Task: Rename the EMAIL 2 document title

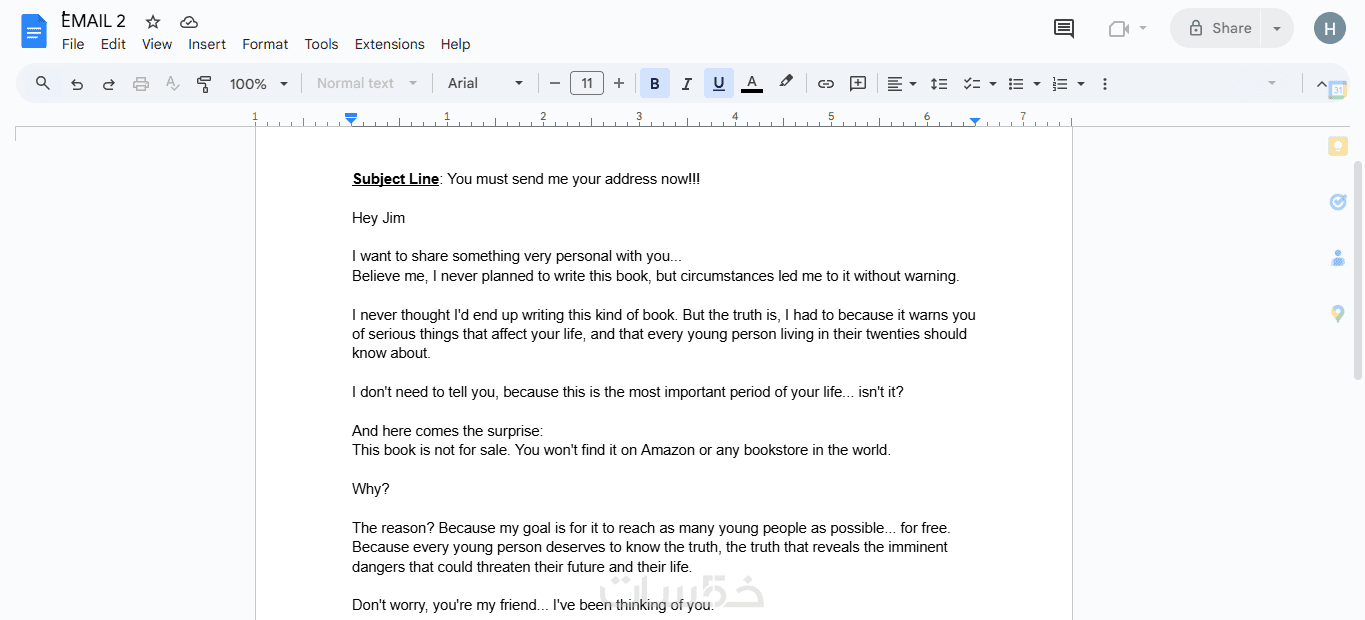Action: [94, 21]
